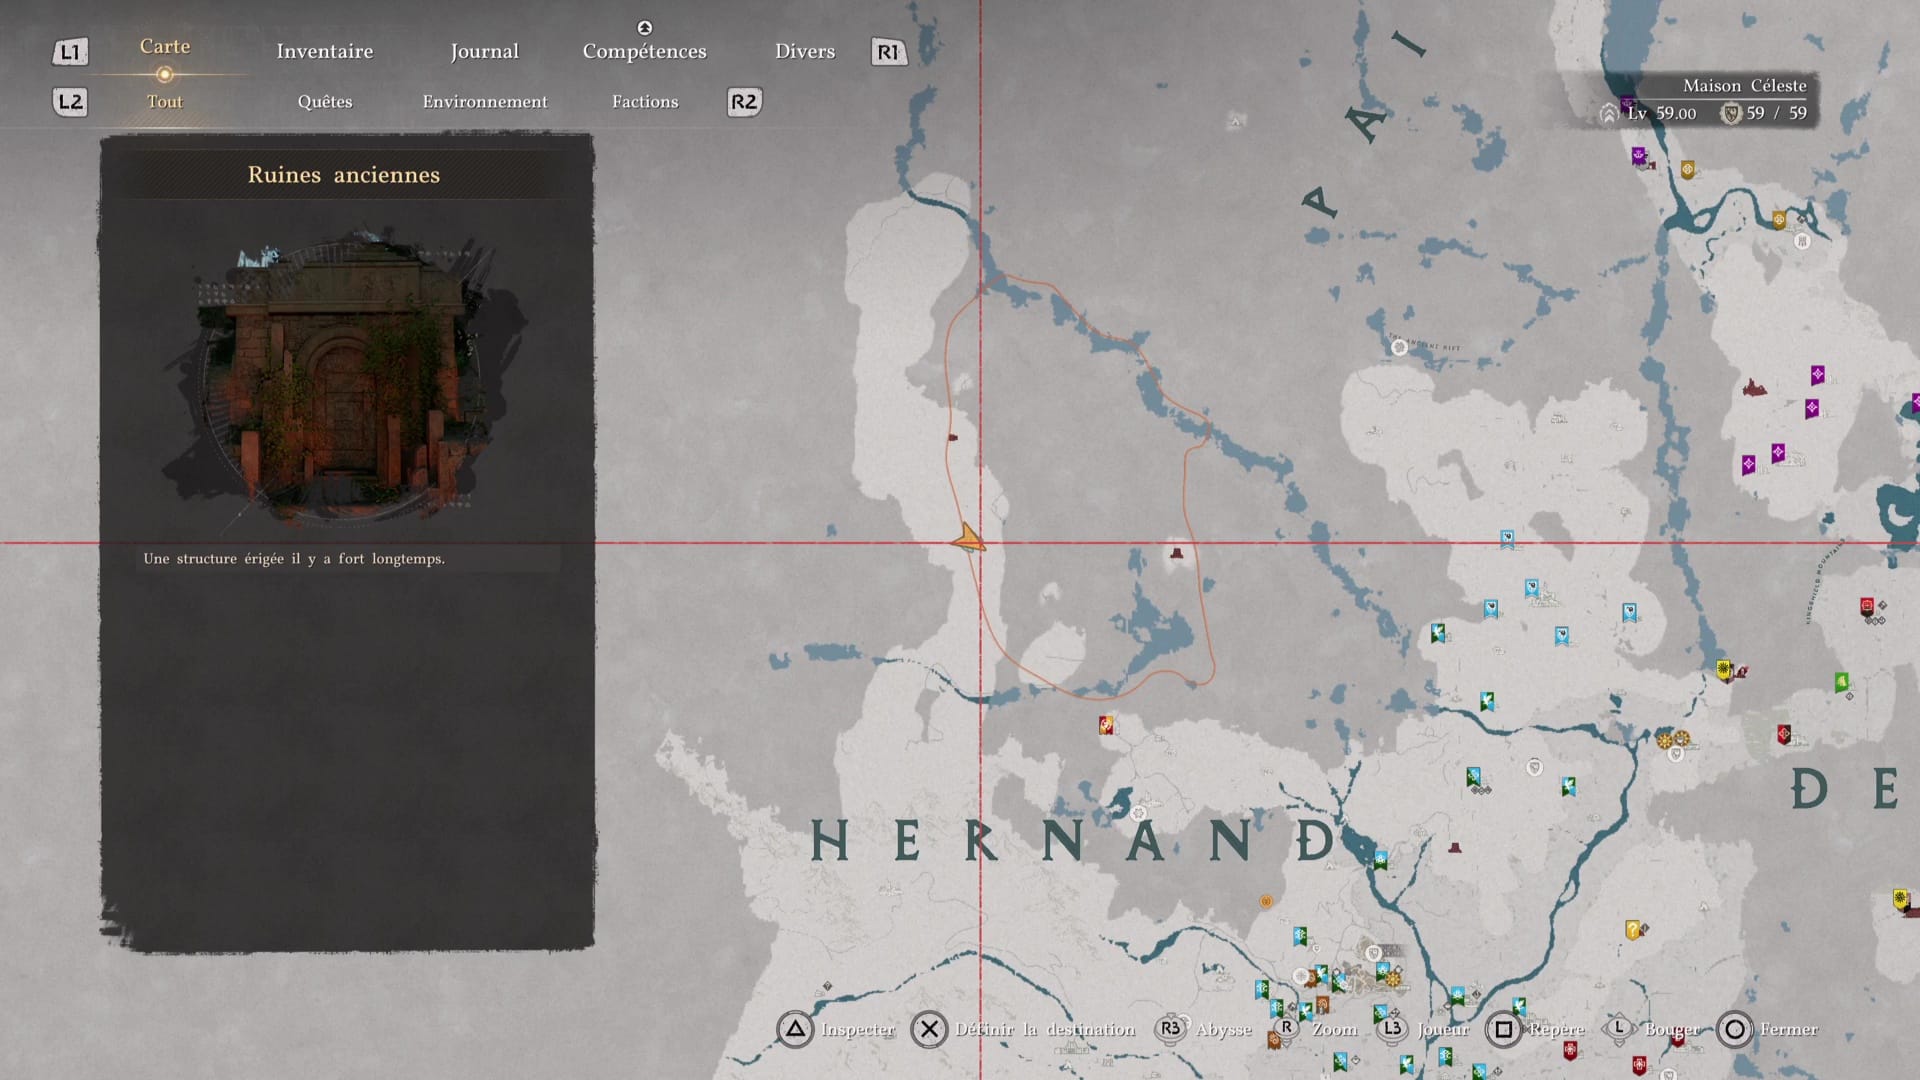Viewport: 1920px width, 1080px height.
Task: Switch to the Journal tab
Action: (484, 51)
